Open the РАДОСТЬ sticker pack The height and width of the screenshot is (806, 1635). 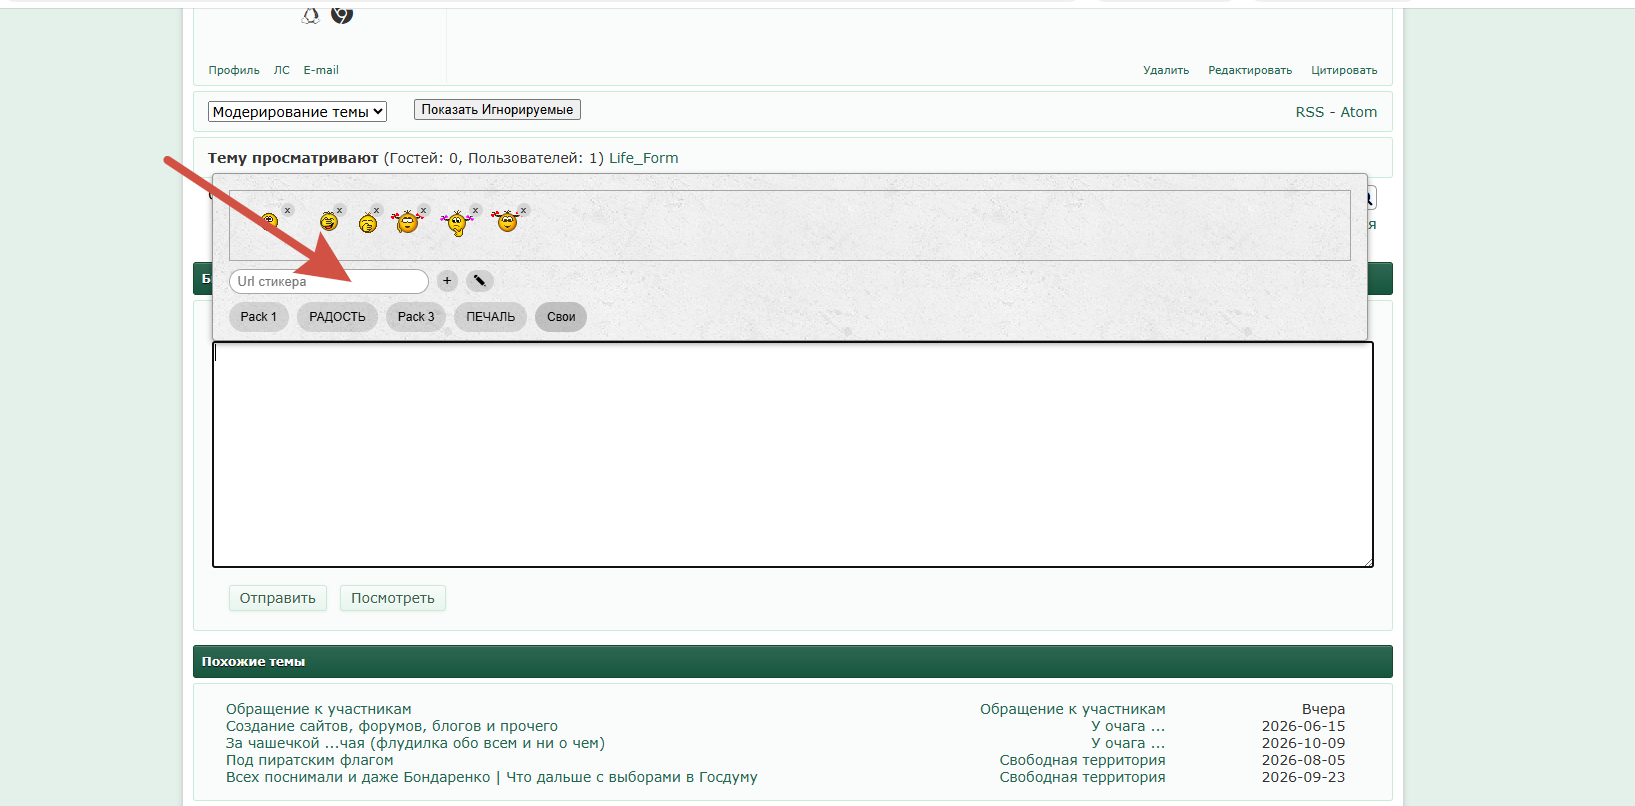(x=337, y=317)
